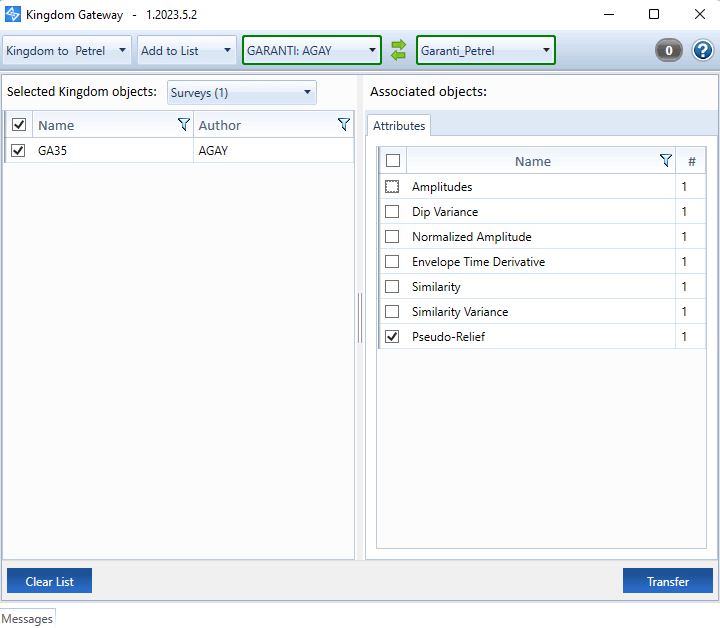Toggle select-all checkbox in Attributes header

(x=393, y=161)
